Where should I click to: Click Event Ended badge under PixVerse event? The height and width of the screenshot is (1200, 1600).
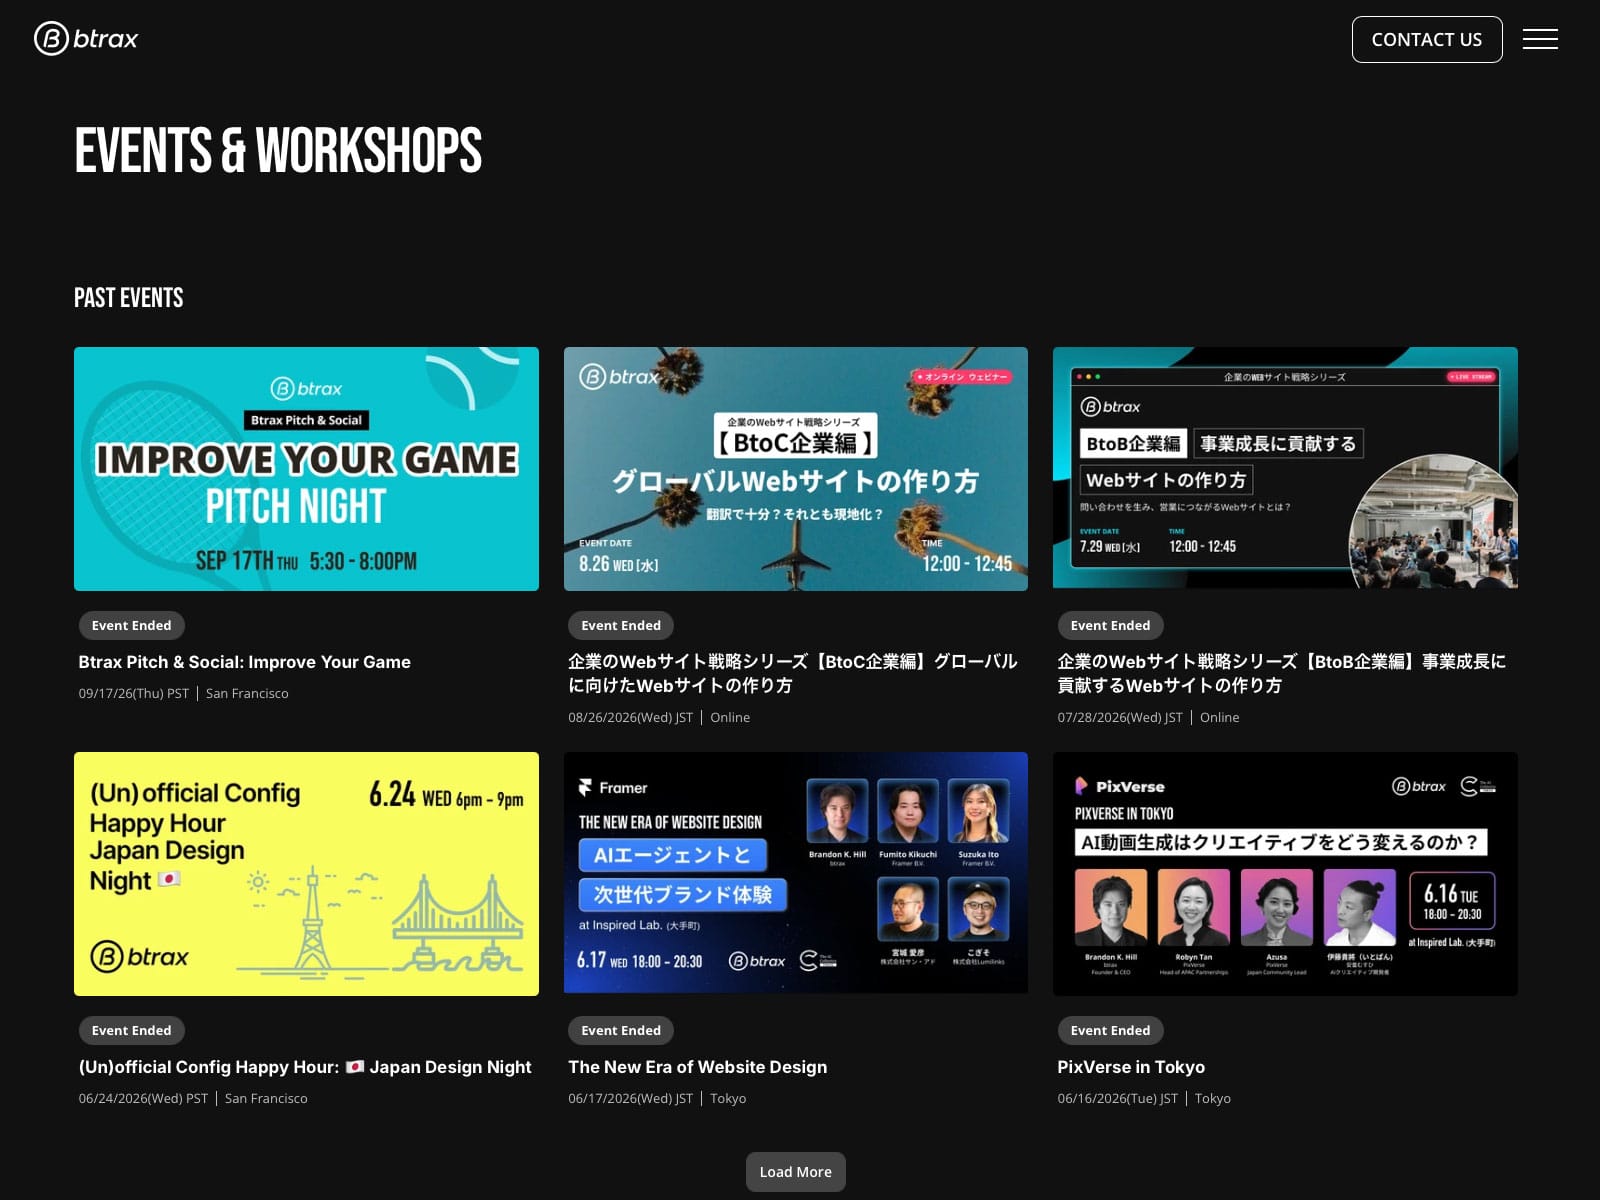coord(1110,1030)
